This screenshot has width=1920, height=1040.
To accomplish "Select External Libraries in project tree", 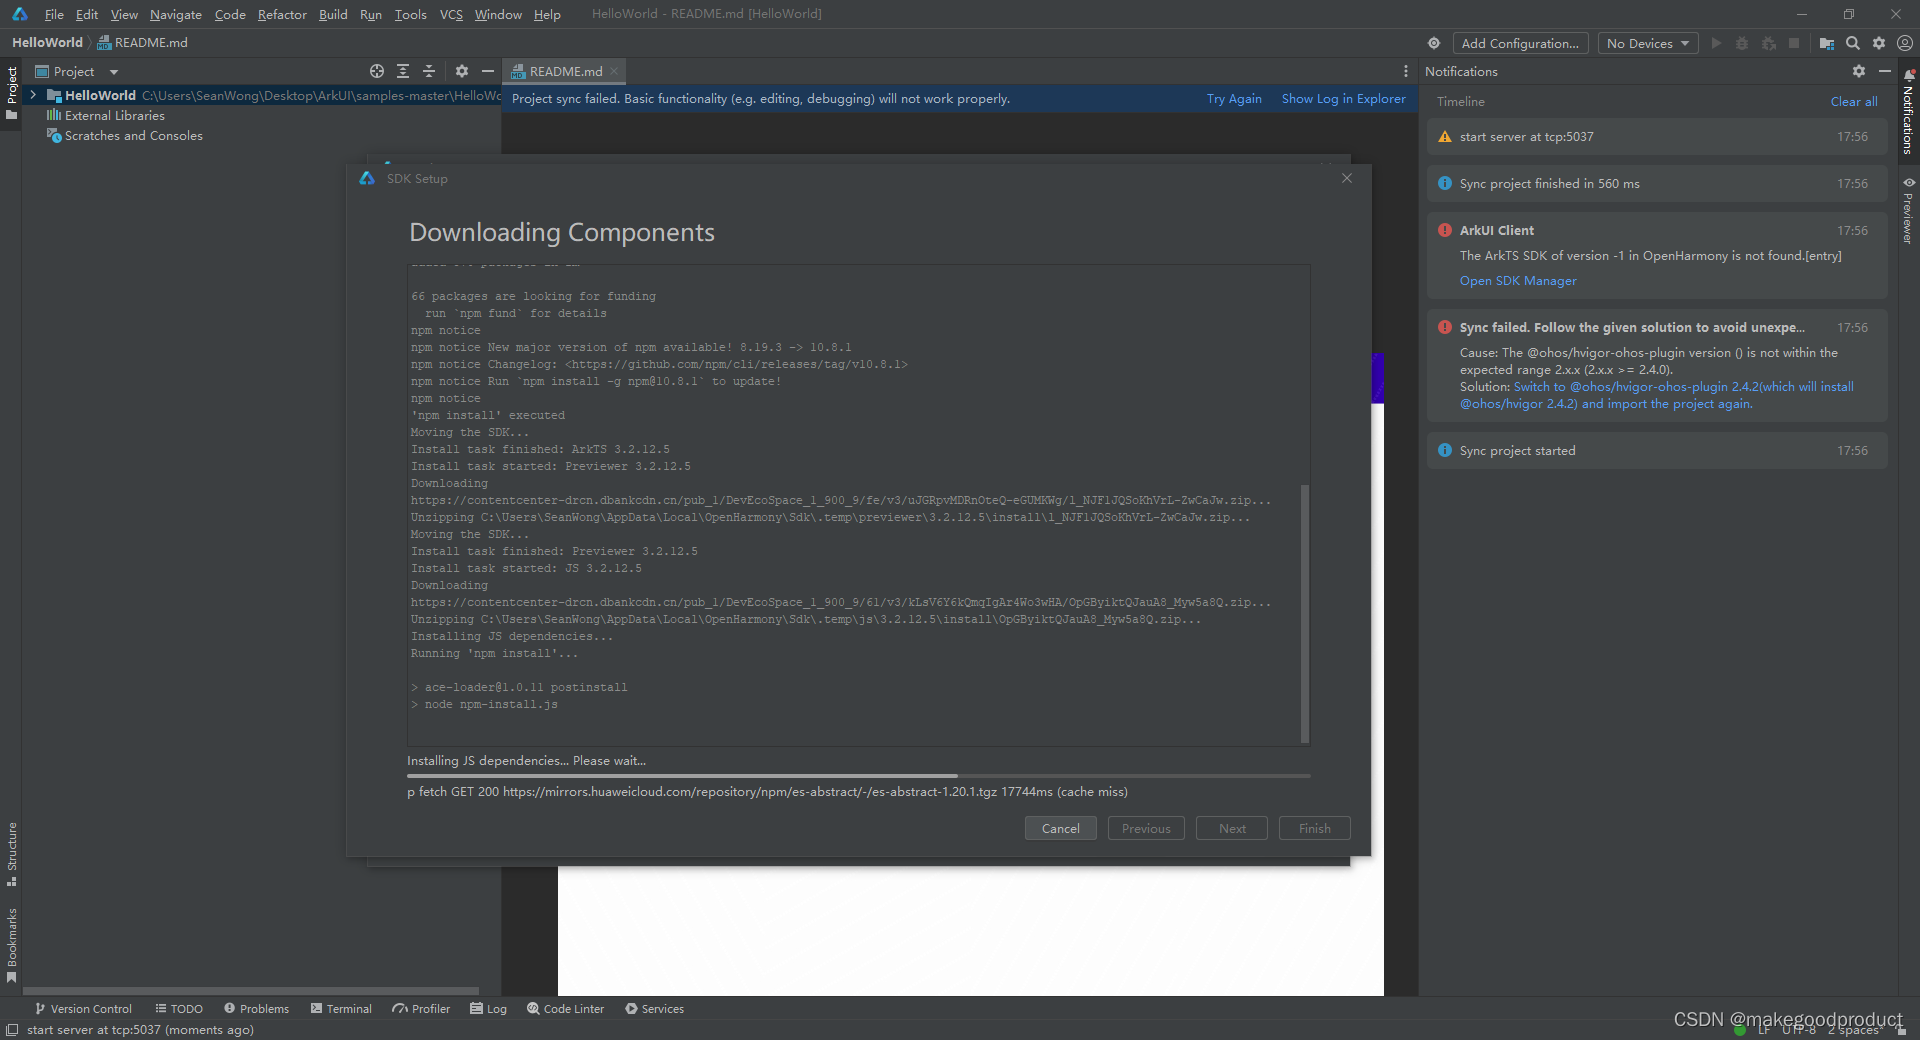I will (x=114, y=115).
